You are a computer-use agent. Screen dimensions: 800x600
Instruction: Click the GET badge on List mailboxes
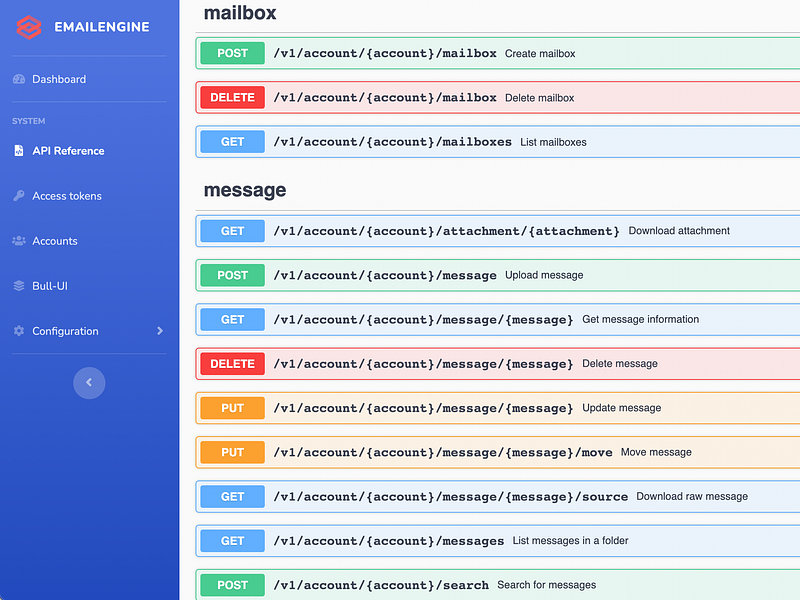[231, 141]
